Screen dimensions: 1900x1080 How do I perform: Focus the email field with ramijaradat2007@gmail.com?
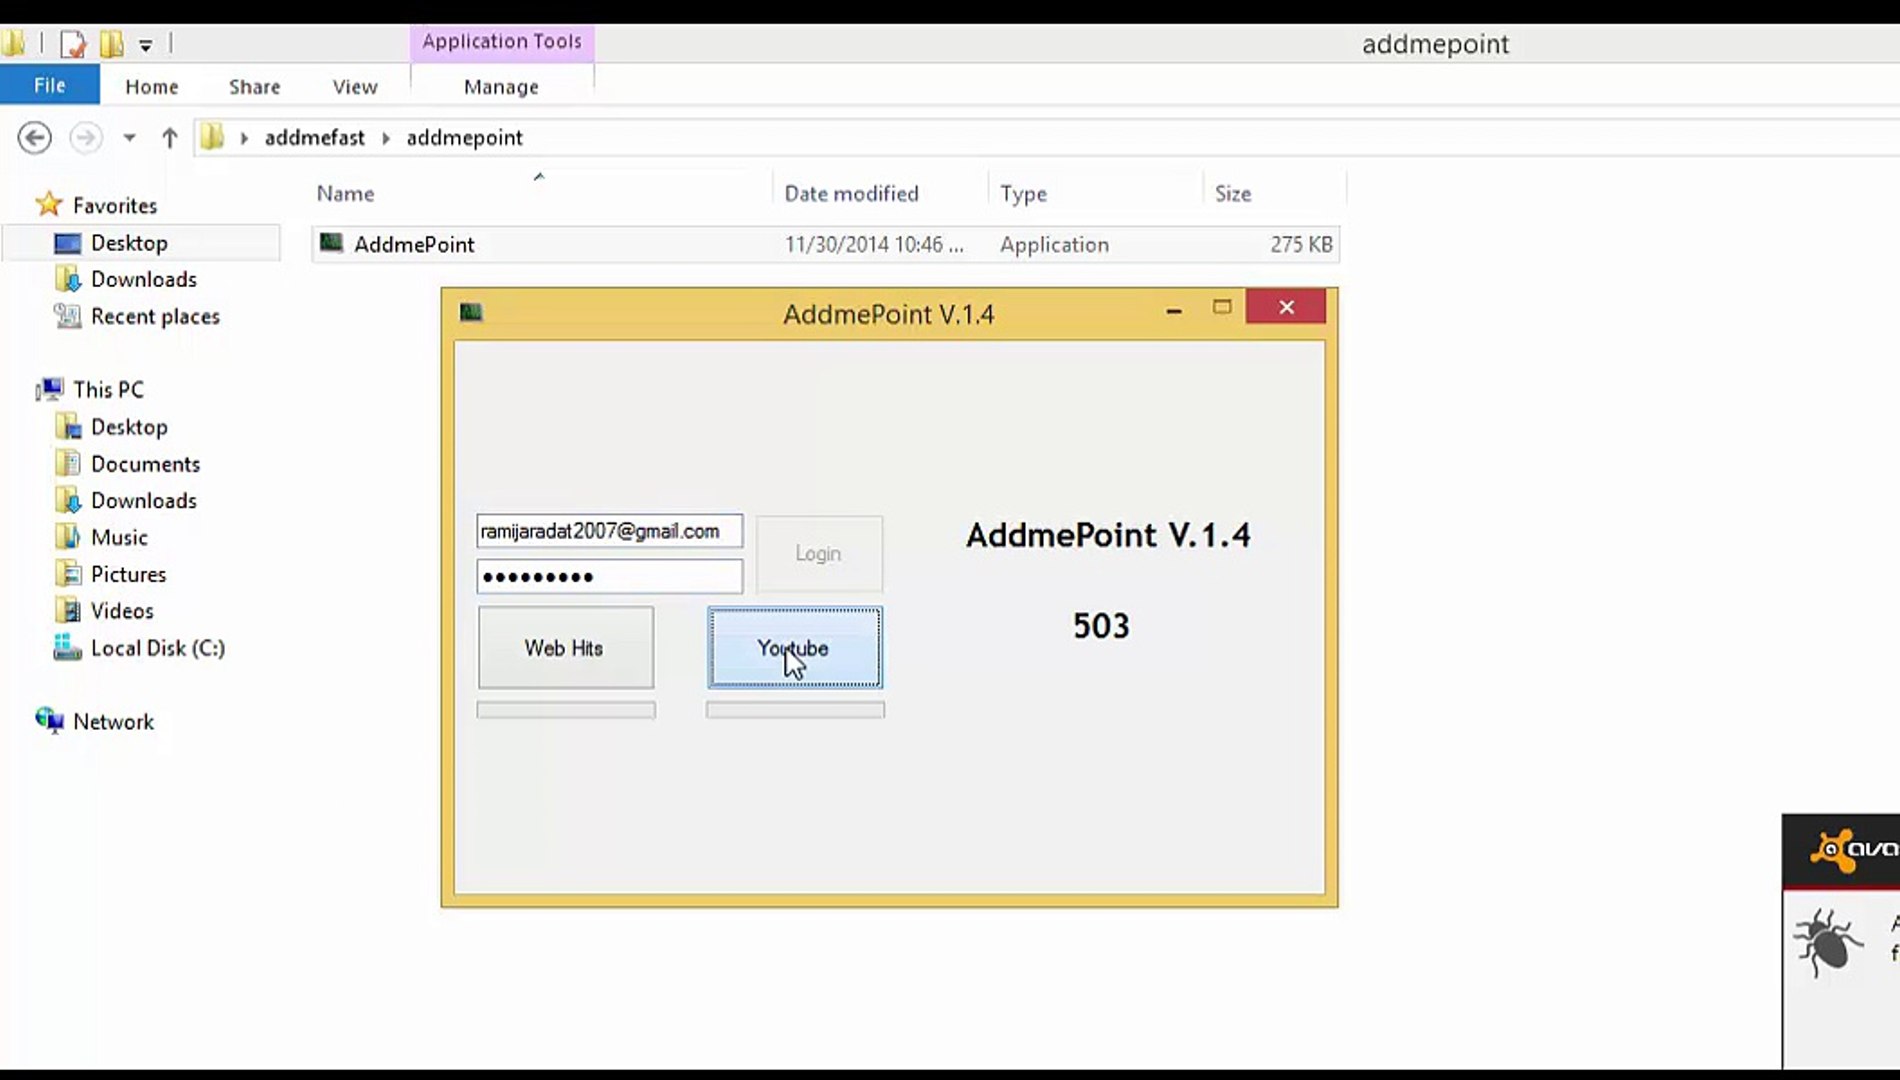click(610, 531)
